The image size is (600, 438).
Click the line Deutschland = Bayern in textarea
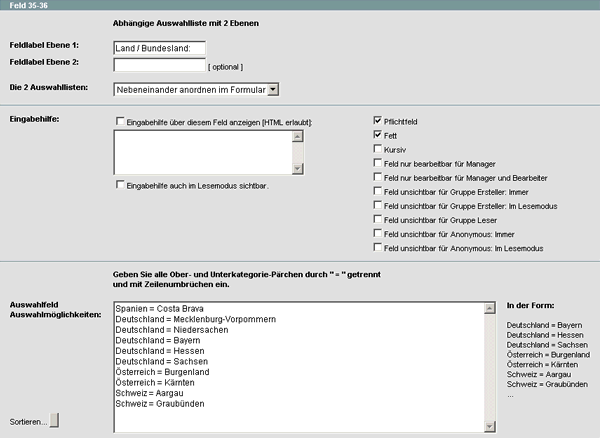pyautogui.click(x=158, y=340)
